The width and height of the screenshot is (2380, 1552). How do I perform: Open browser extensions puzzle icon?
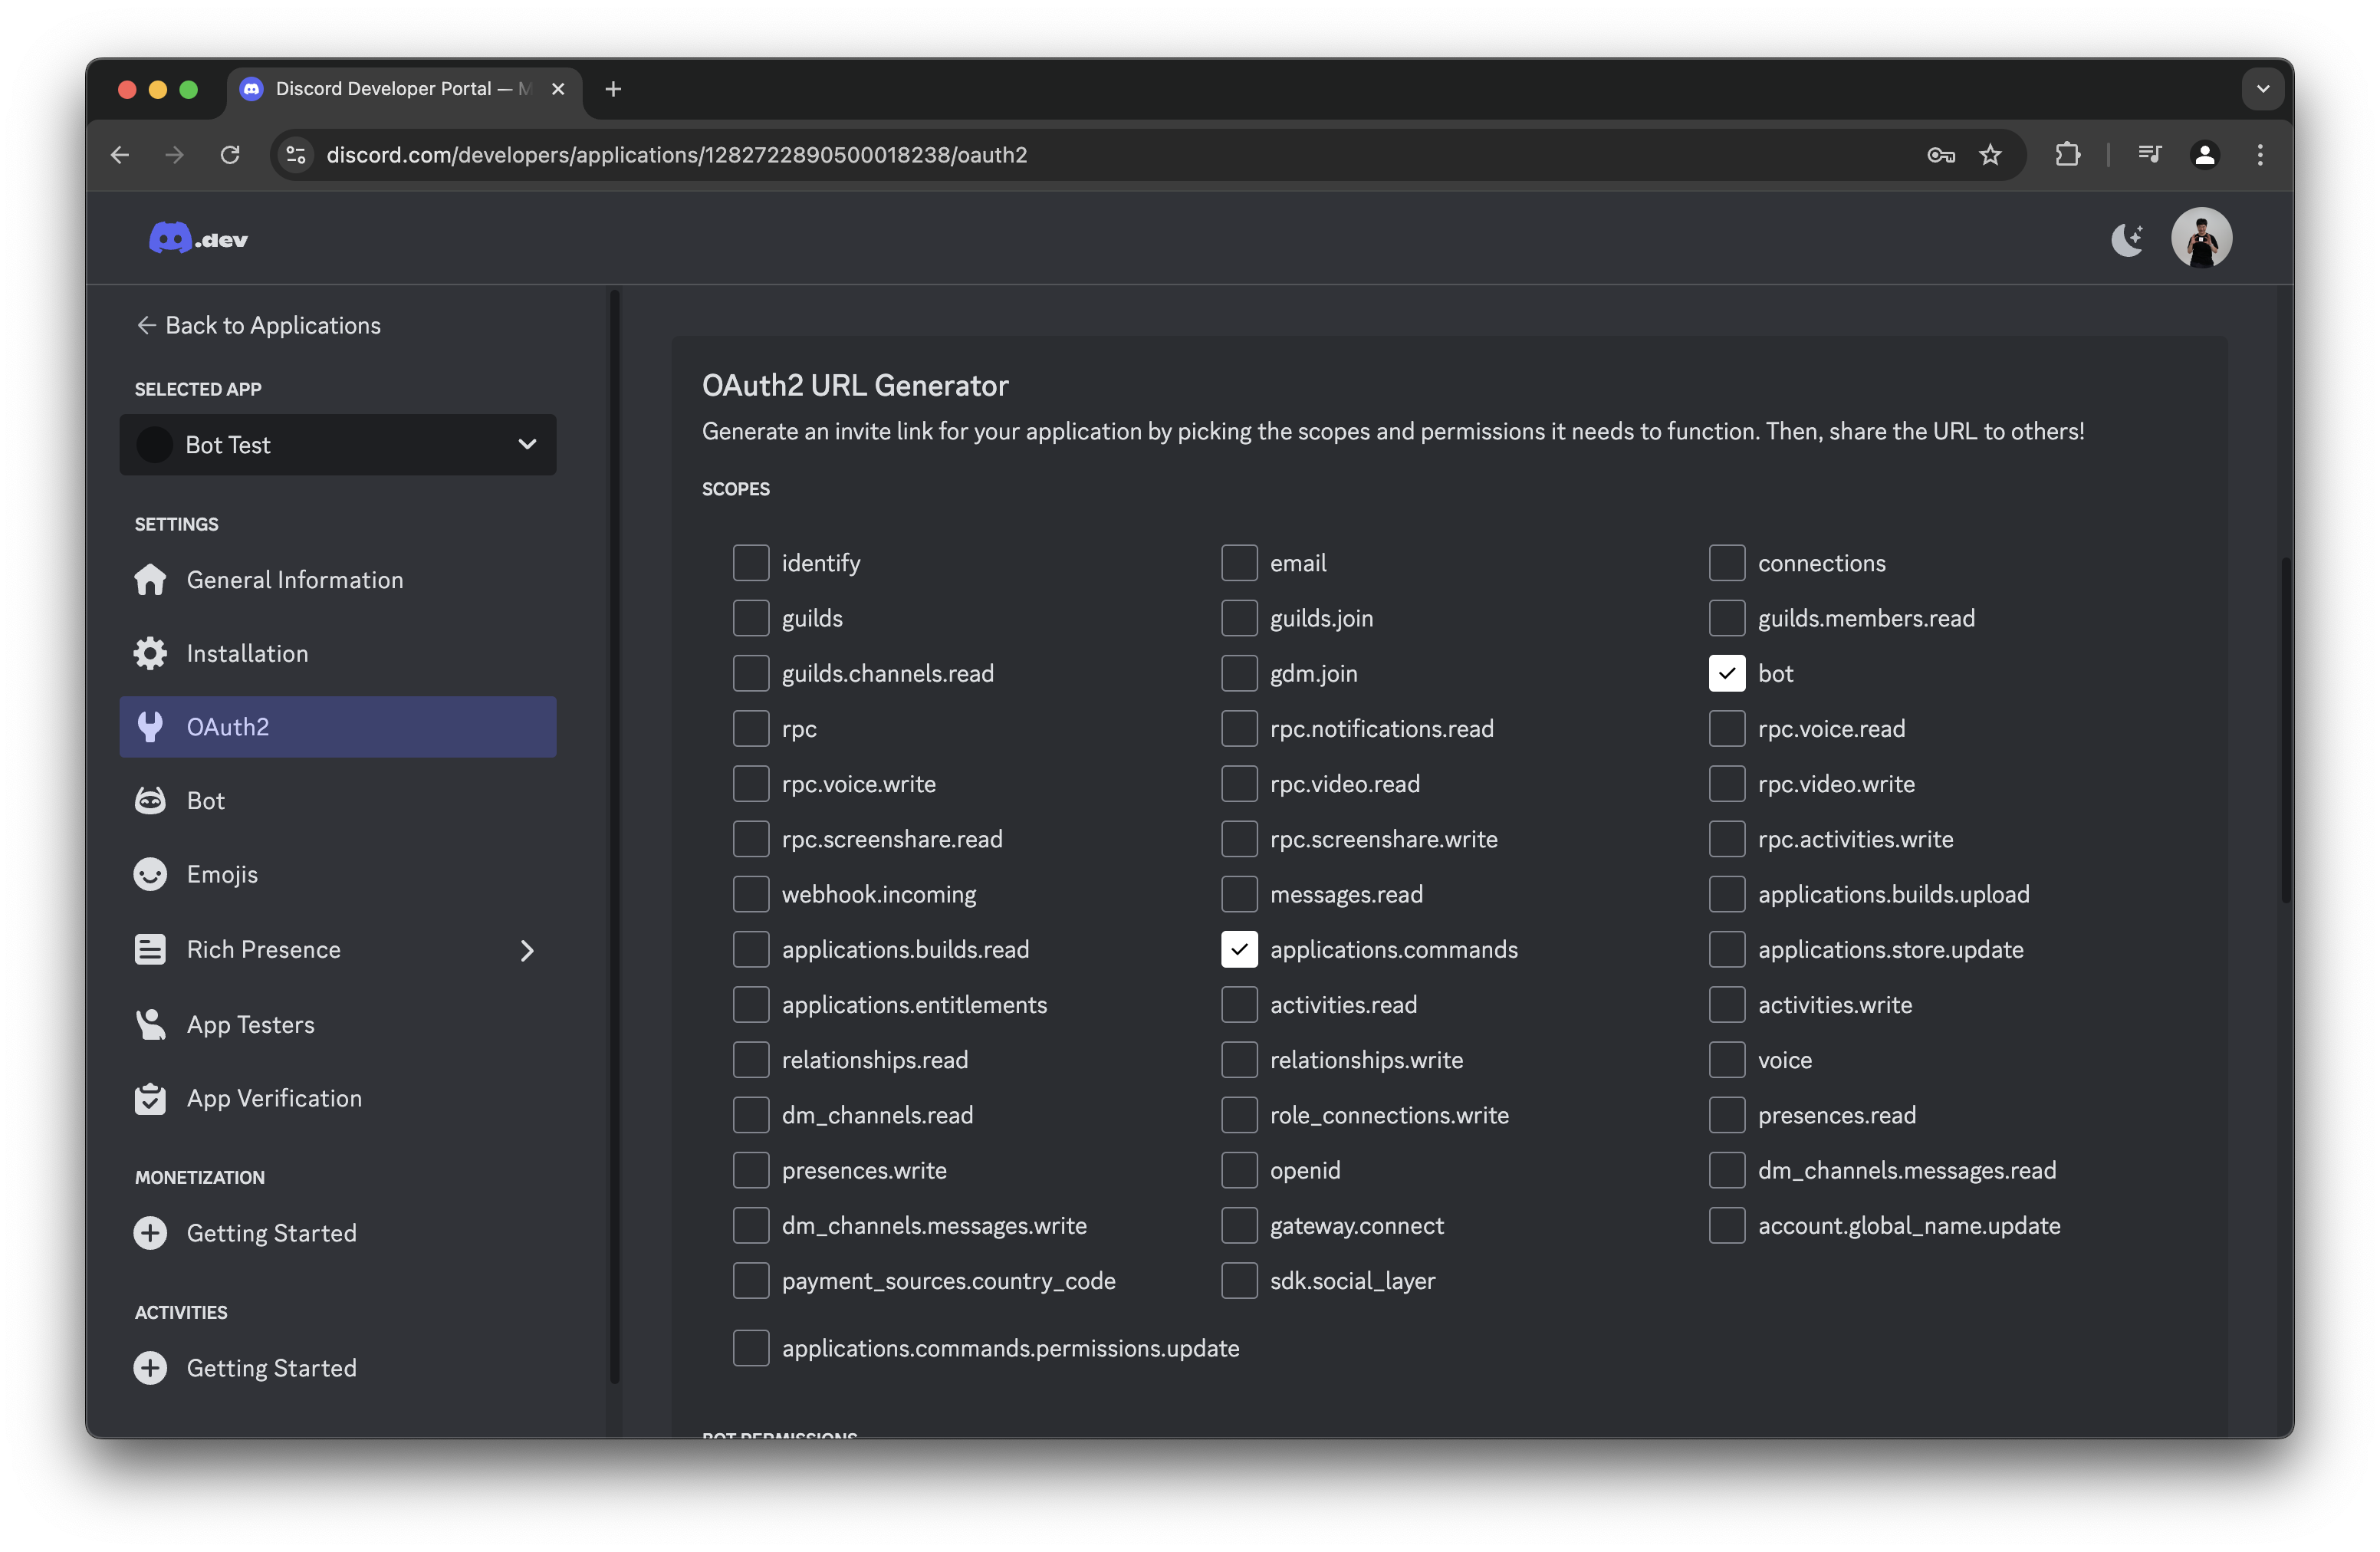(2067, 155)
